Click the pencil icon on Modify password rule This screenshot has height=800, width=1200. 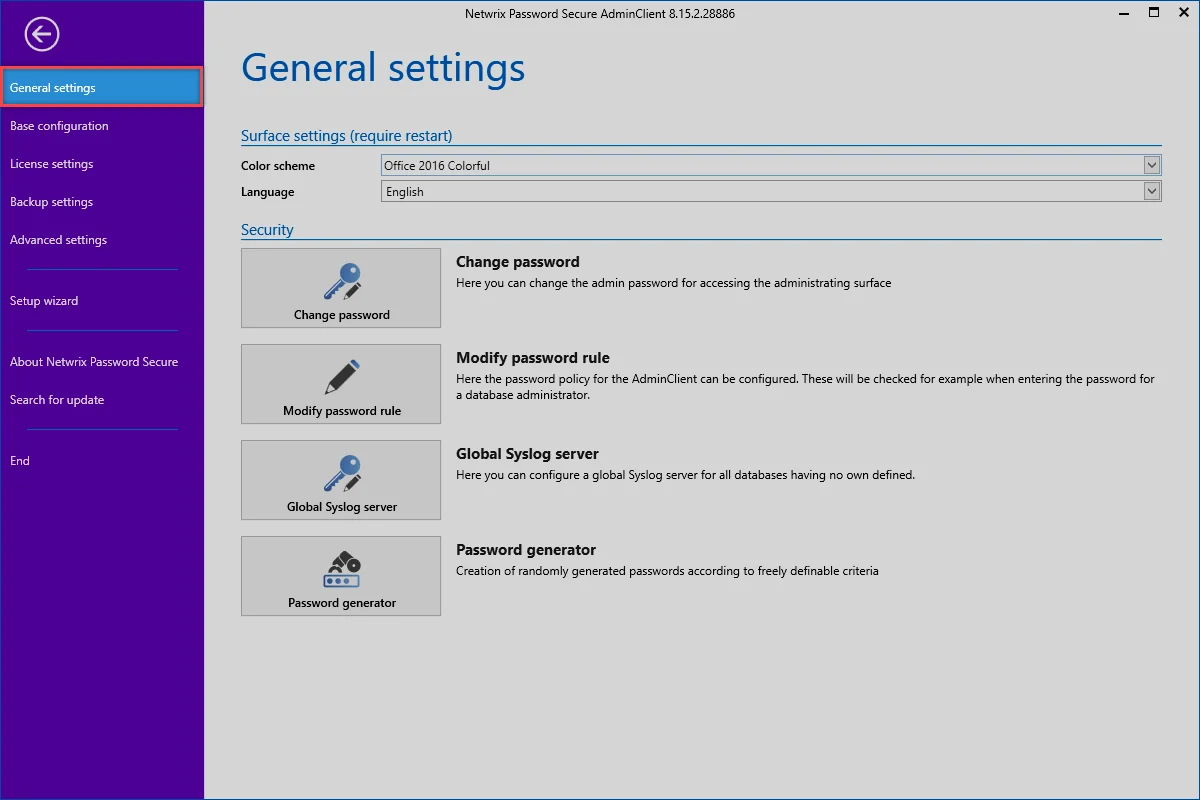point(342,378)
